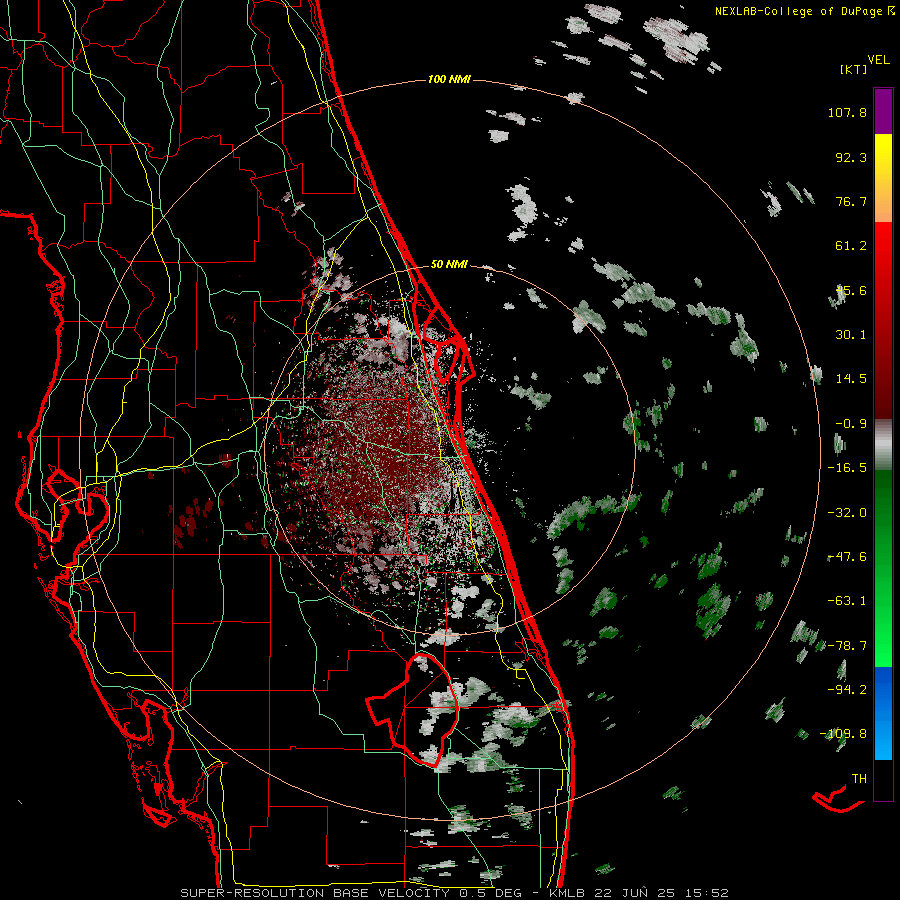Click the '[KT]' units label

[x=853, y=69]
